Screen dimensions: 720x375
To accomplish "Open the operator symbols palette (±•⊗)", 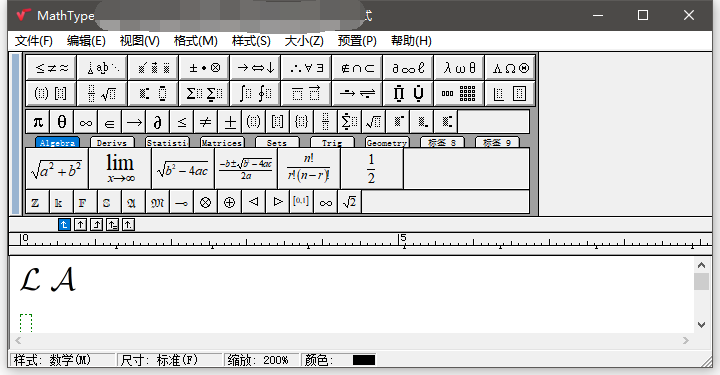I will point(204,68).
